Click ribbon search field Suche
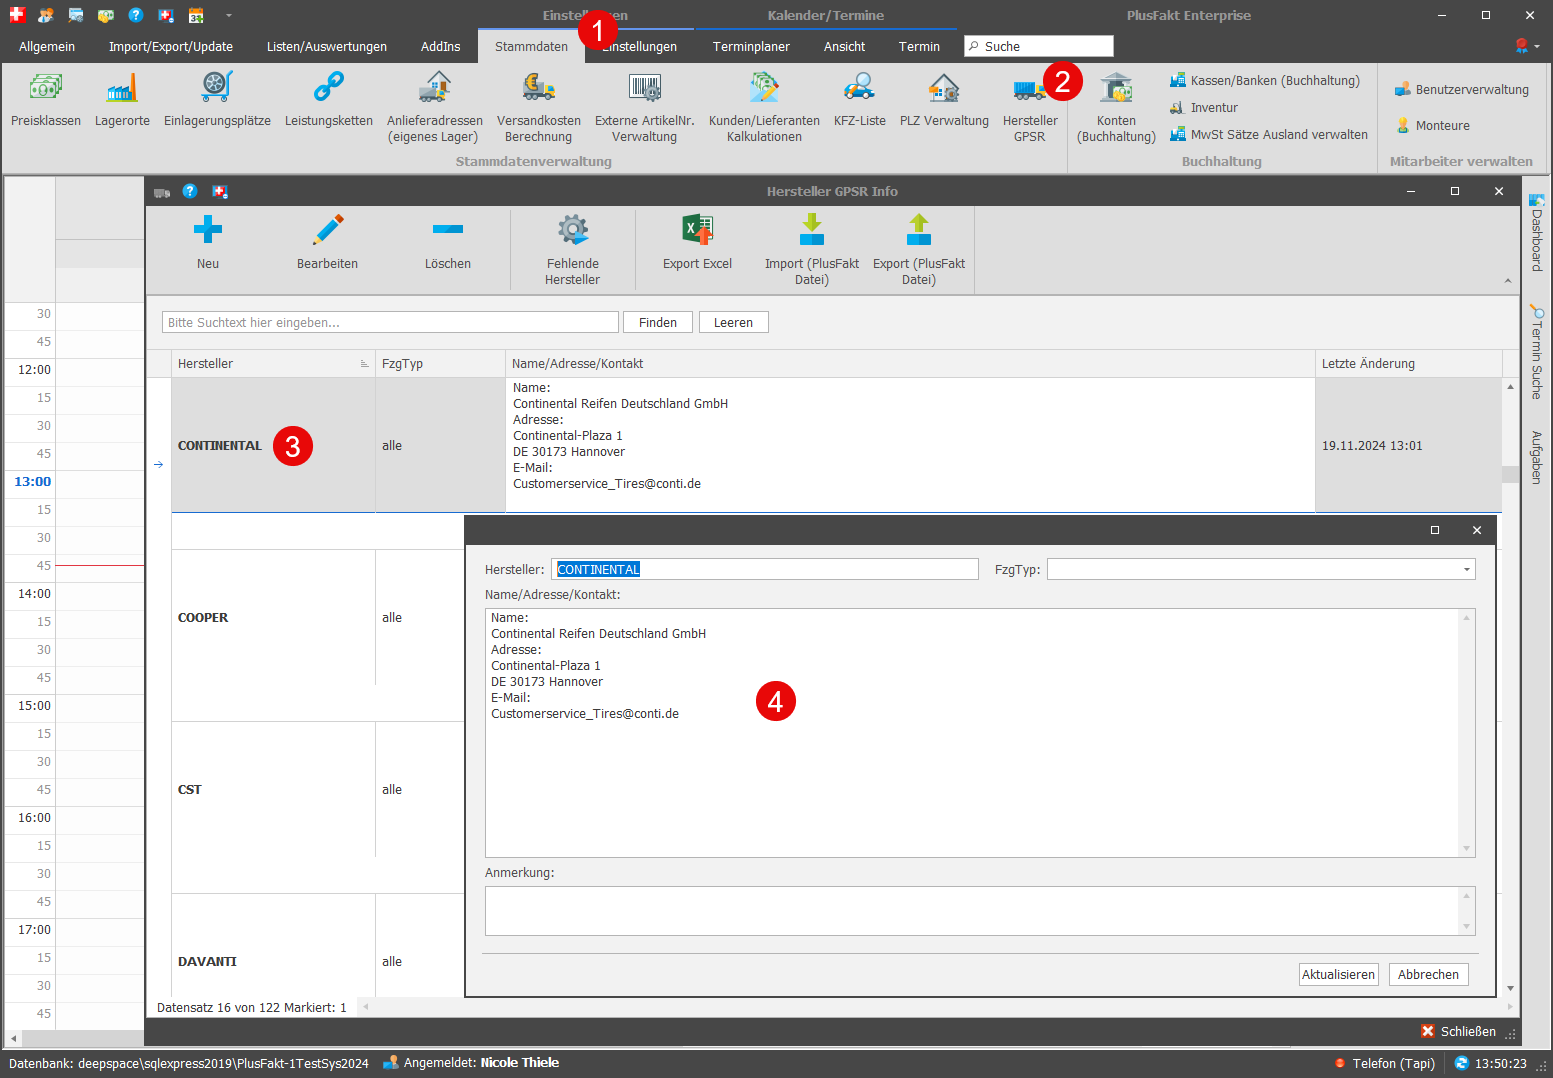1553x1078 pixels. [1038, 46]
